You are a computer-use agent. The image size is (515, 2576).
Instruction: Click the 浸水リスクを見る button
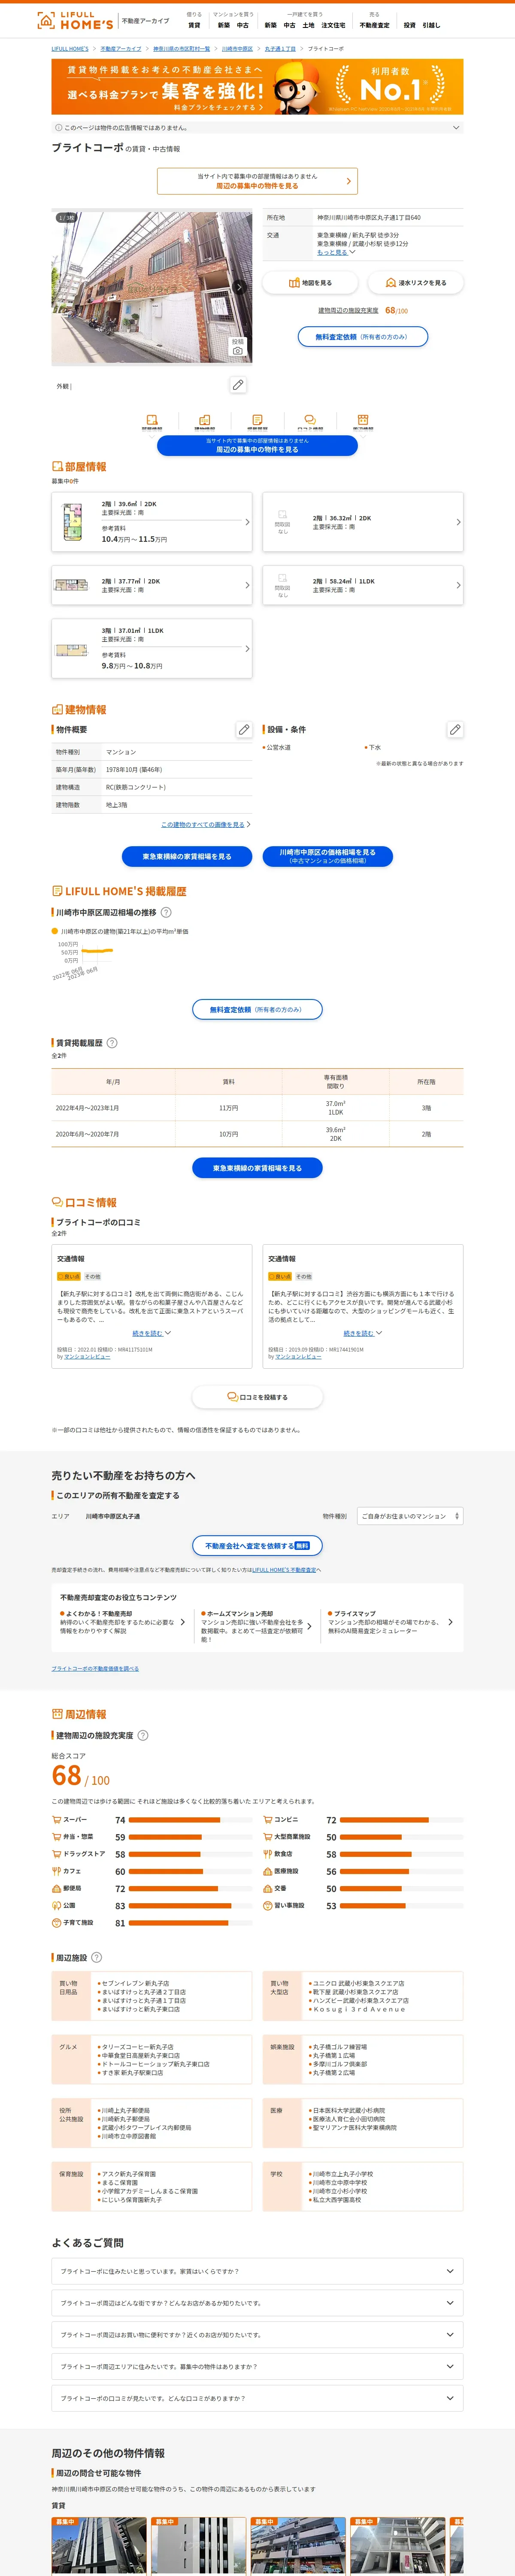[416, 283]
